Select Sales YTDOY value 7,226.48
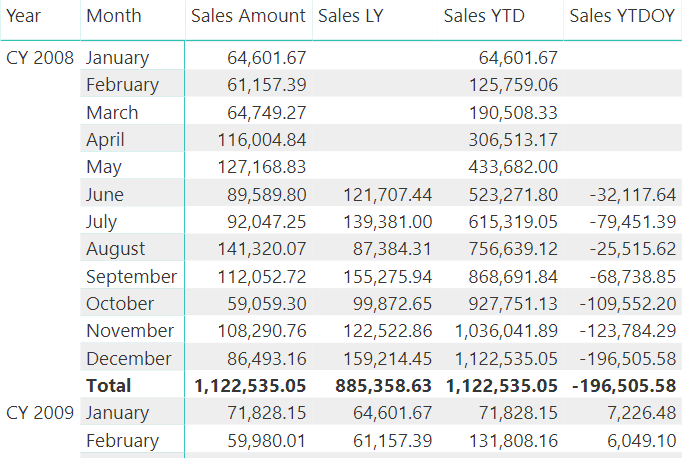The image size is (682, 458). [641, 413]
